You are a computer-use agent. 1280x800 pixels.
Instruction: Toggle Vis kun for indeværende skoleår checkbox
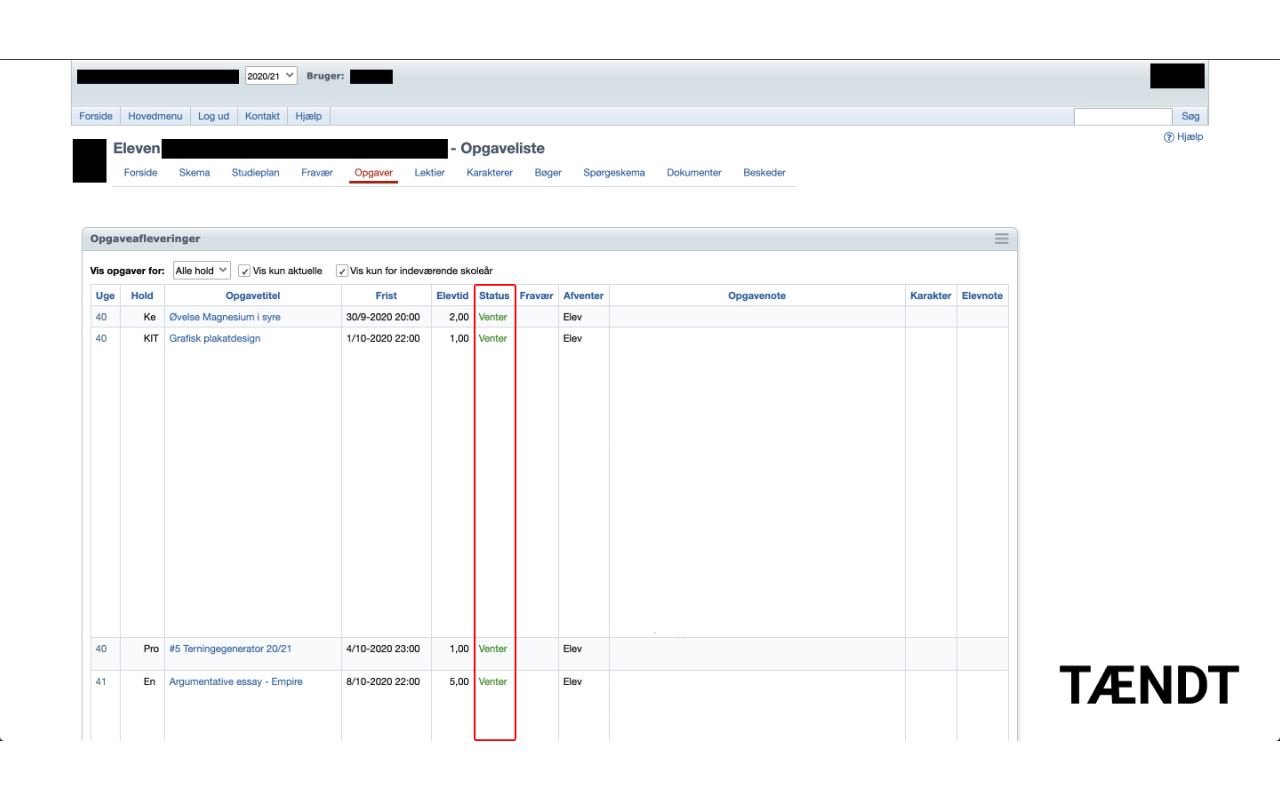pyautogui.click(x=342, y=271)
